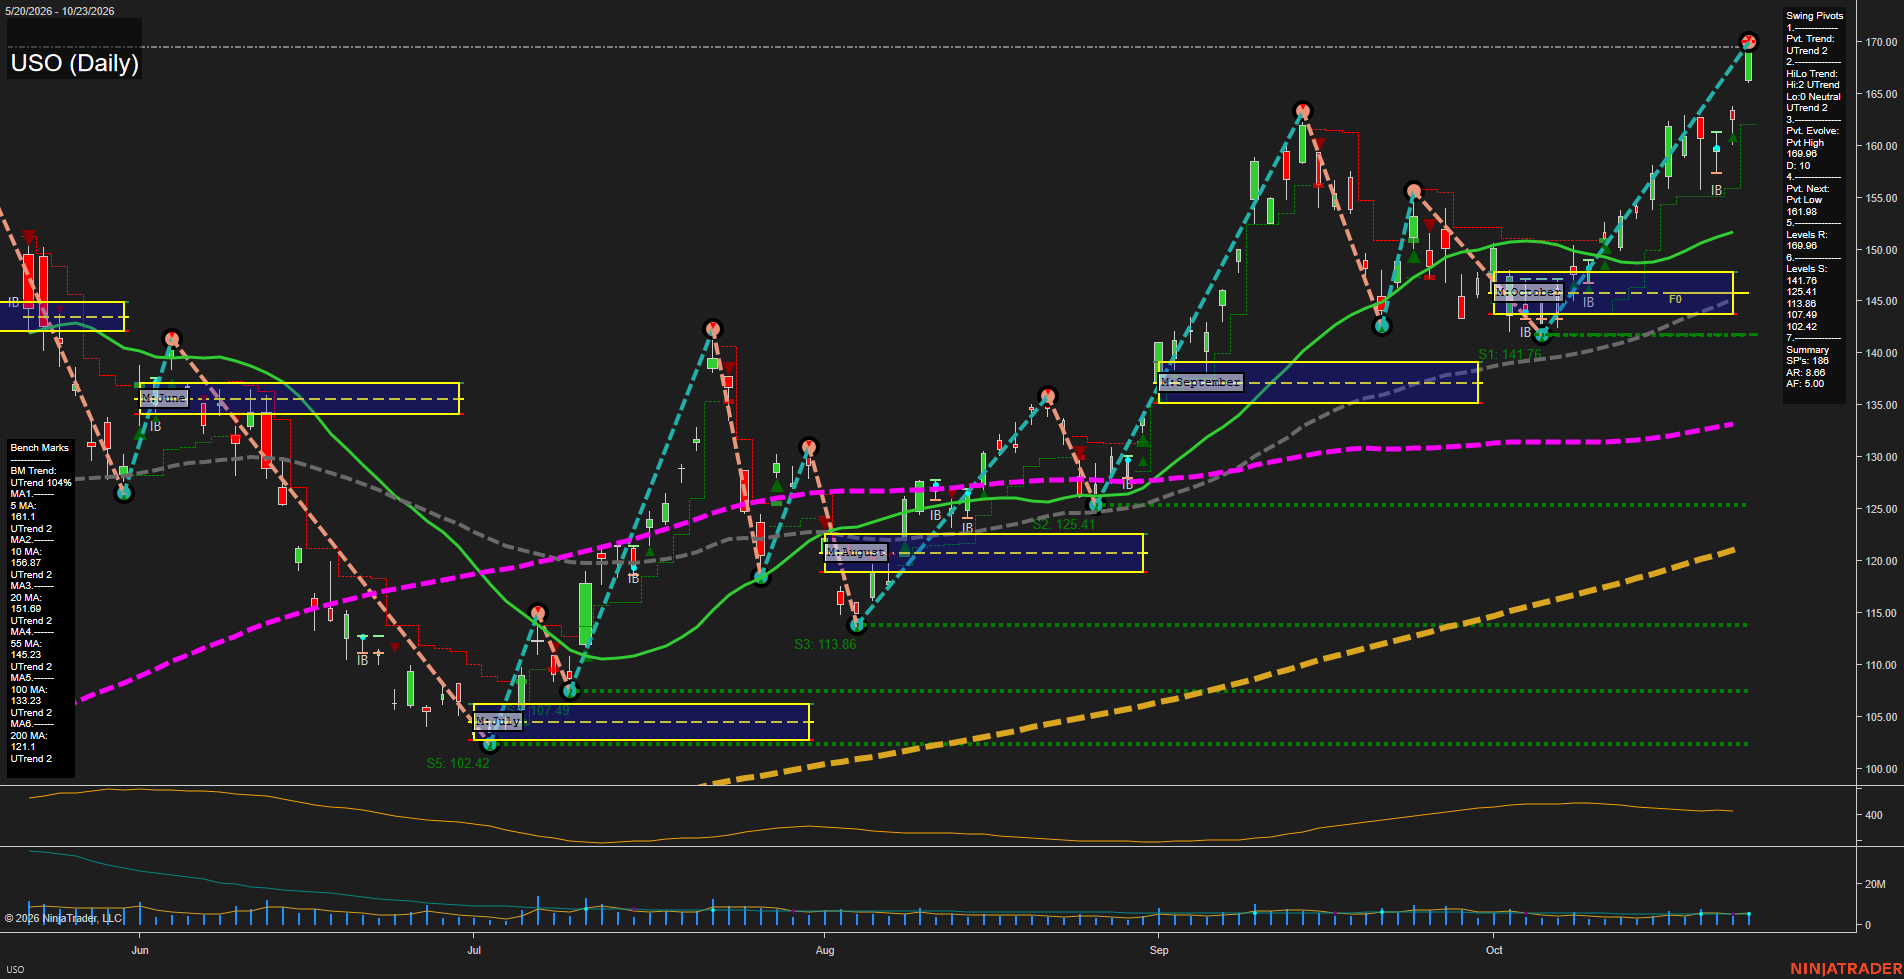Click the F0 label in October range box
The height and width of the screenshot is (979, 1904).
click(1675, 299)
